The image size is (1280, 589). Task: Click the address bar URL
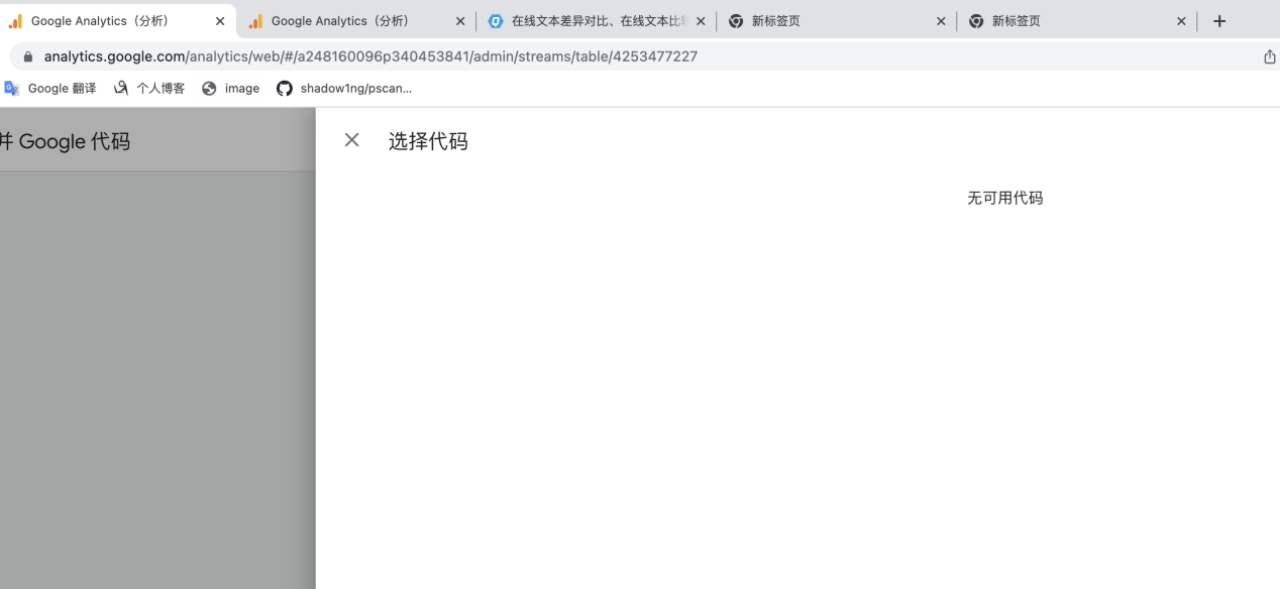coord(370,57)
